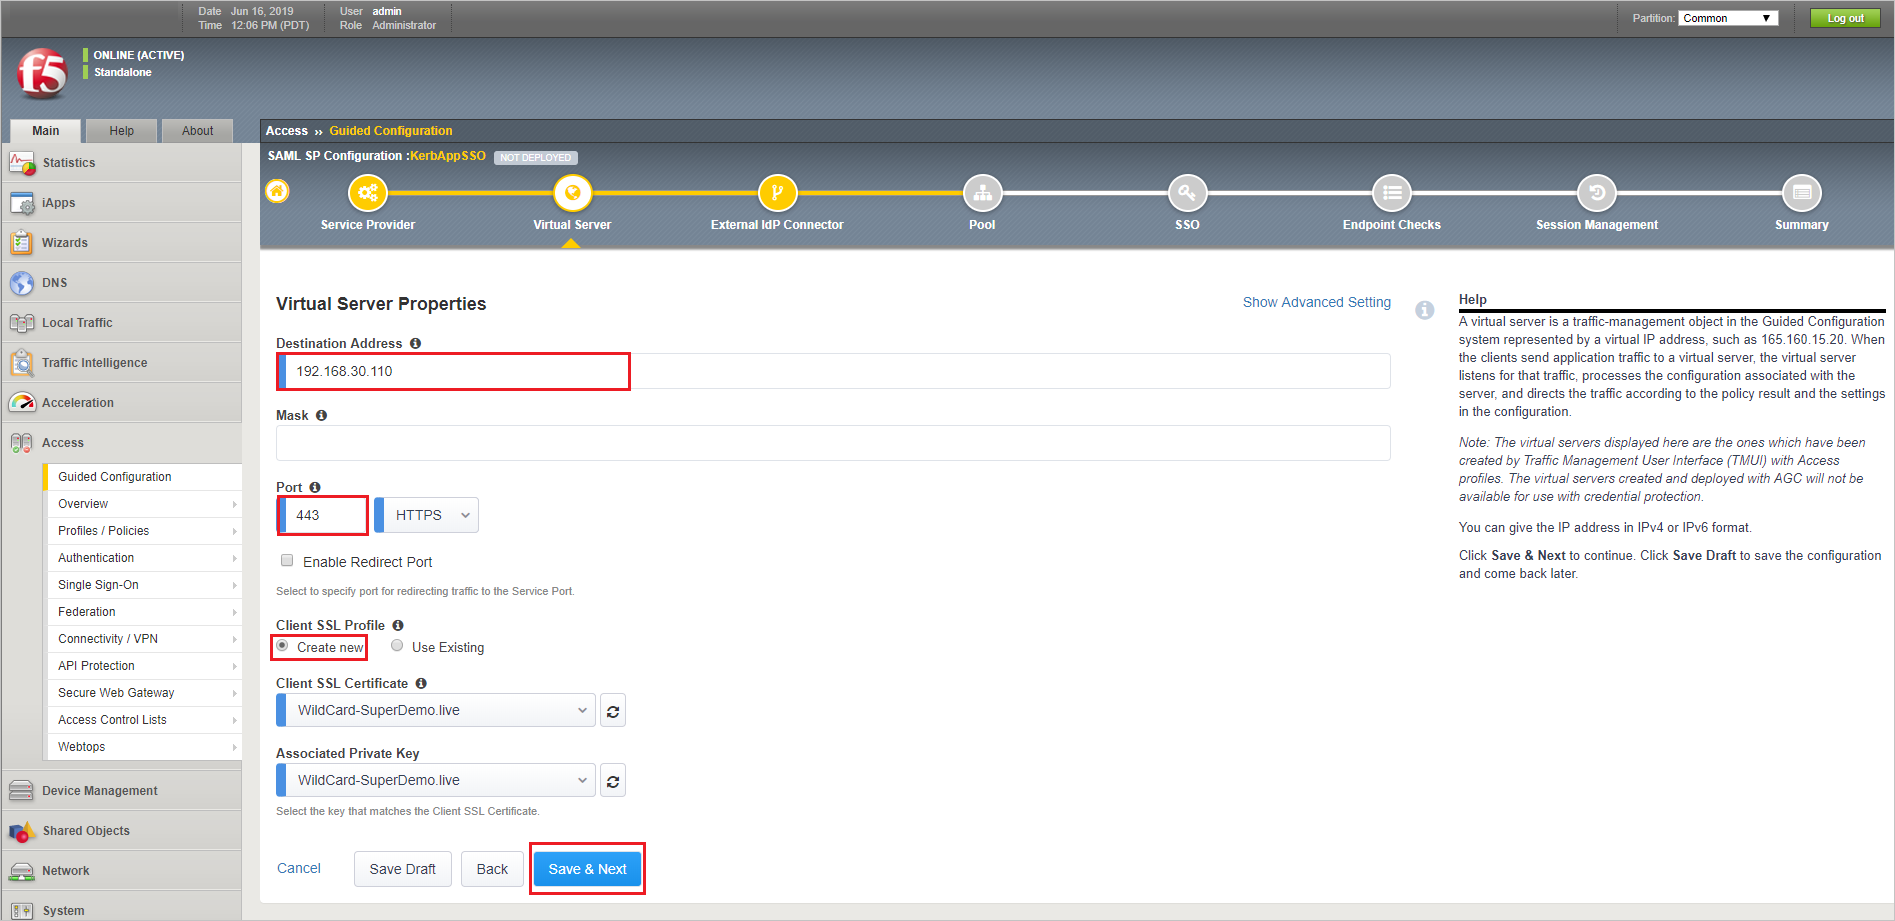Open the Shared Objects section icon
The height and width of the screenshot is (921, 1895).
pos(22,831)
